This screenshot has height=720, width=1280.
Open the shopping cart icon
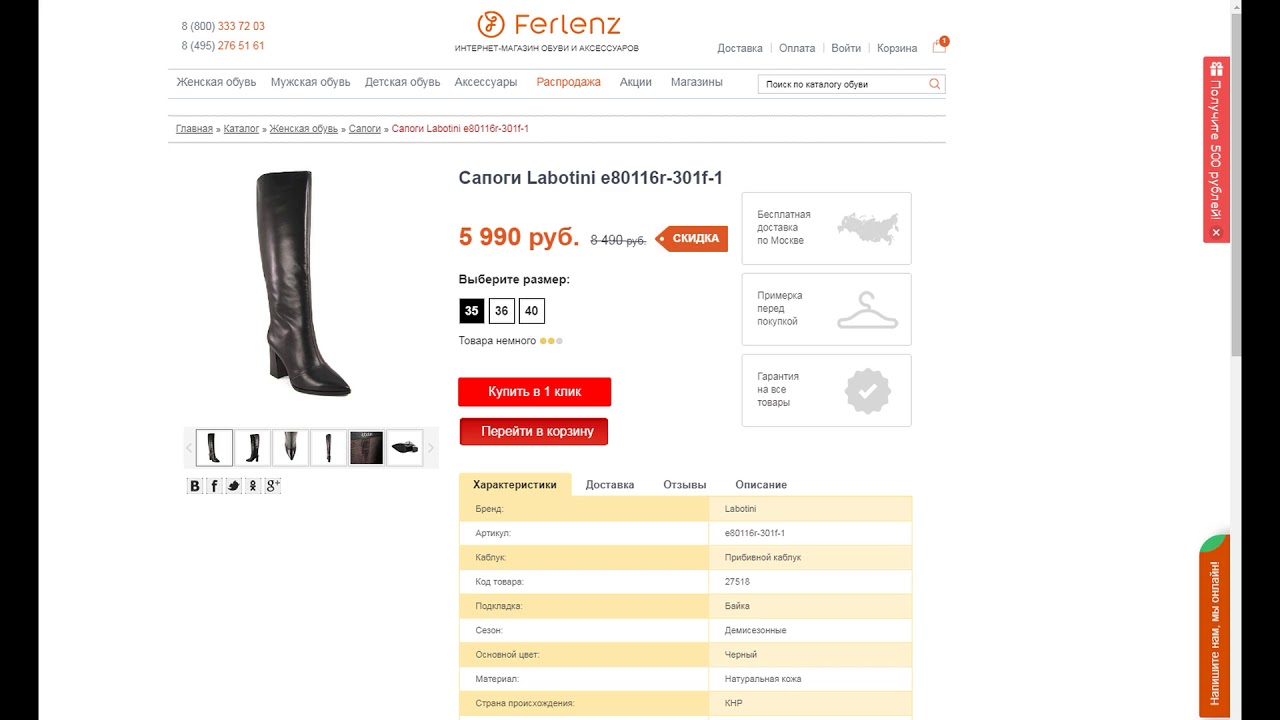coord(939,46)
